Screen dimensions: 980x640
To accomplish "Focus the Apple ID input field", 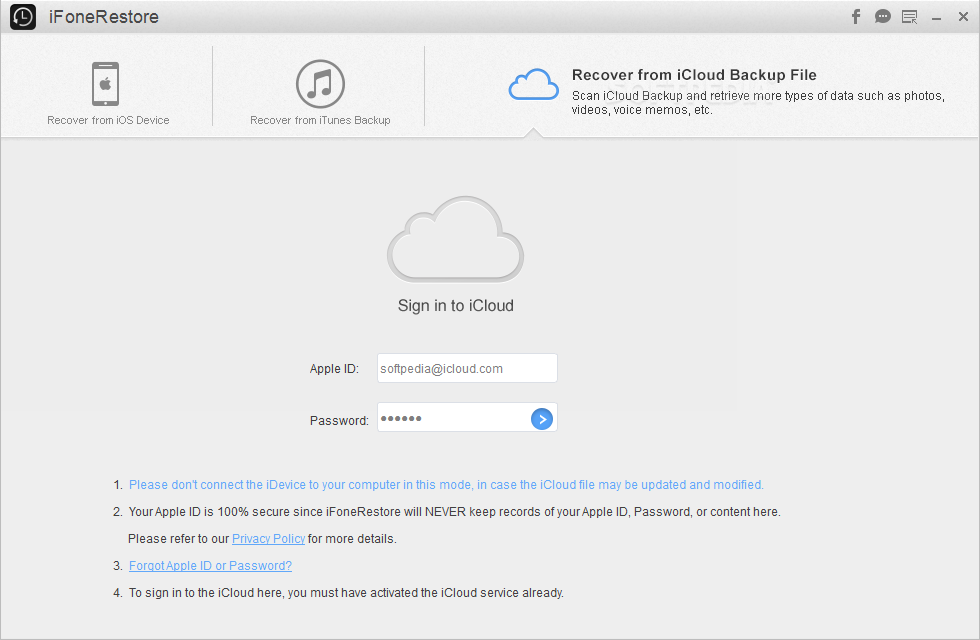I will click(x=467, y=368).
